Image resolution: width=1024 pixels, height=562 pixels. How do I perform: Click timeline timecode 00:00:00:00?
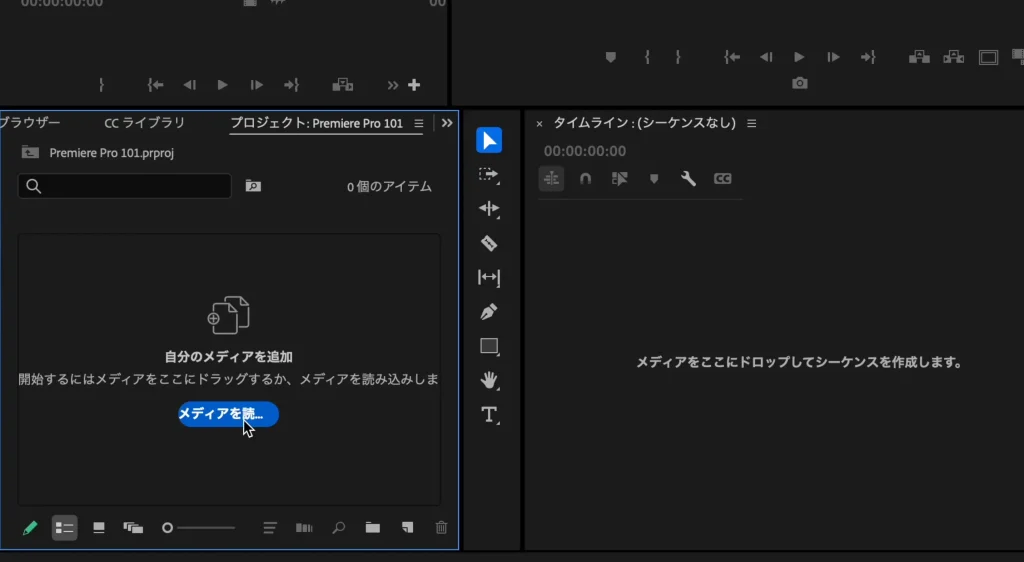pos(584,151)
